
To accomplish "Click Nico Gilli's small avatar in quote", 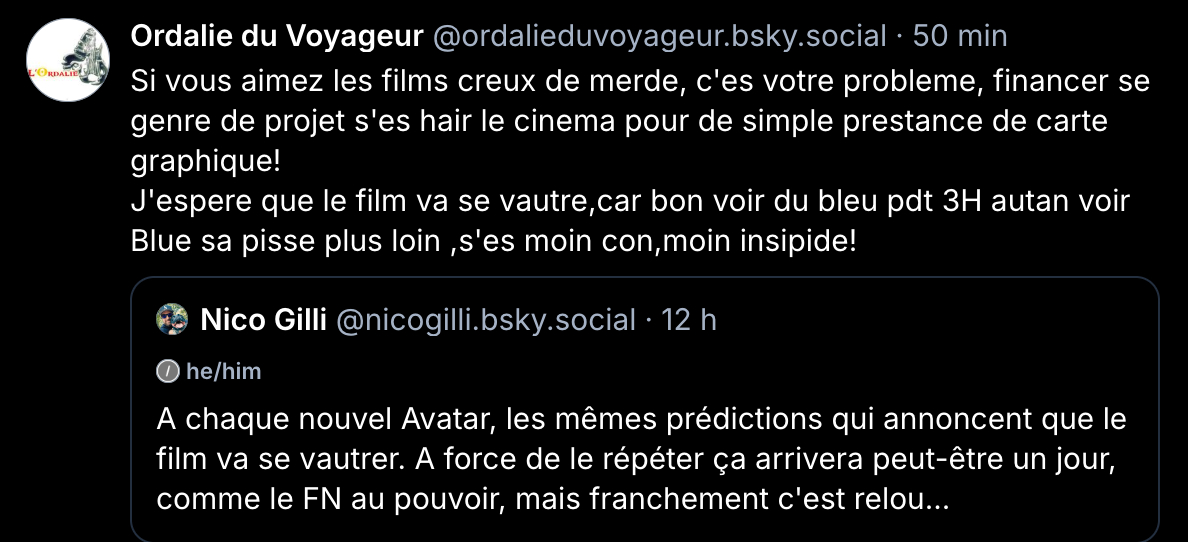I will pyautogui.click(x=173, y=320).
